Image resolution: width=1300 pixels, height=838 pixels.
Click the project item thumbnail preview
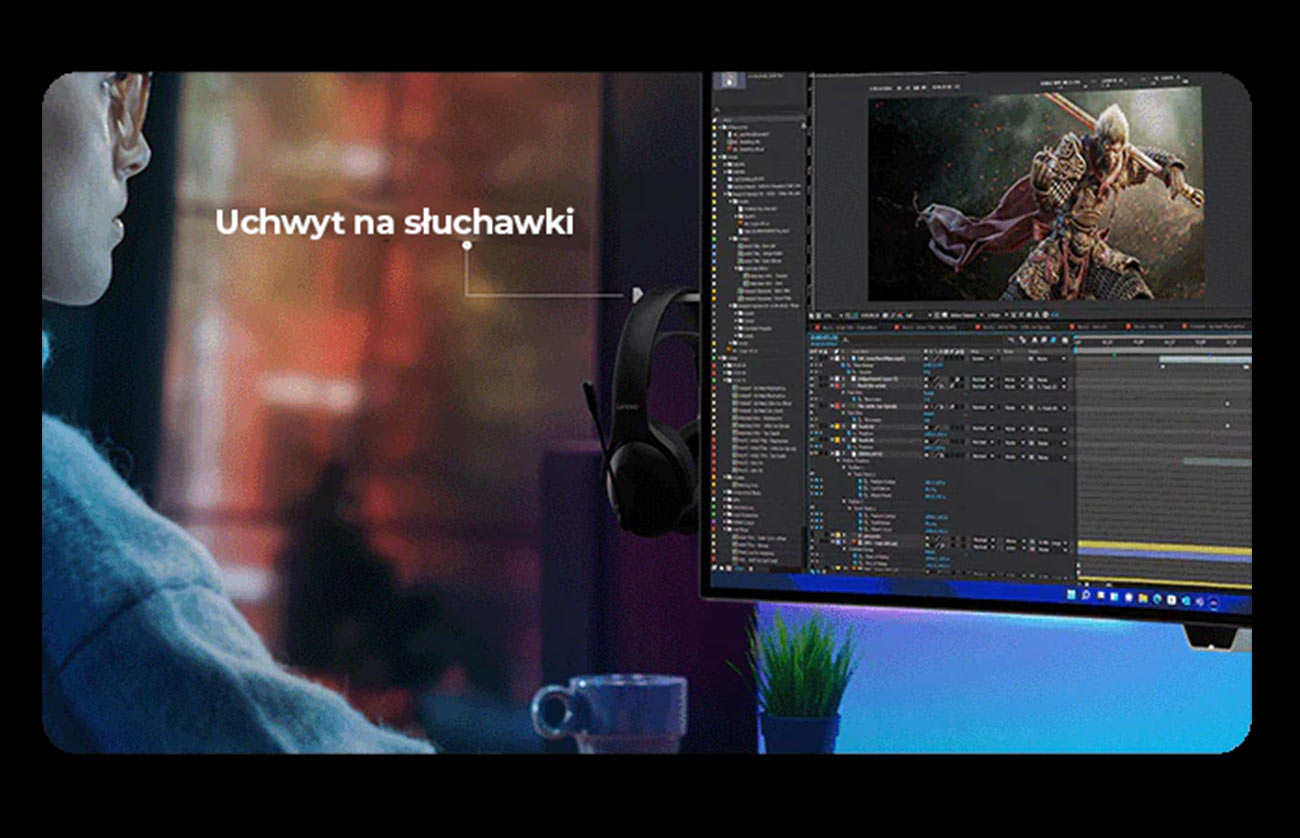[730, 82]
